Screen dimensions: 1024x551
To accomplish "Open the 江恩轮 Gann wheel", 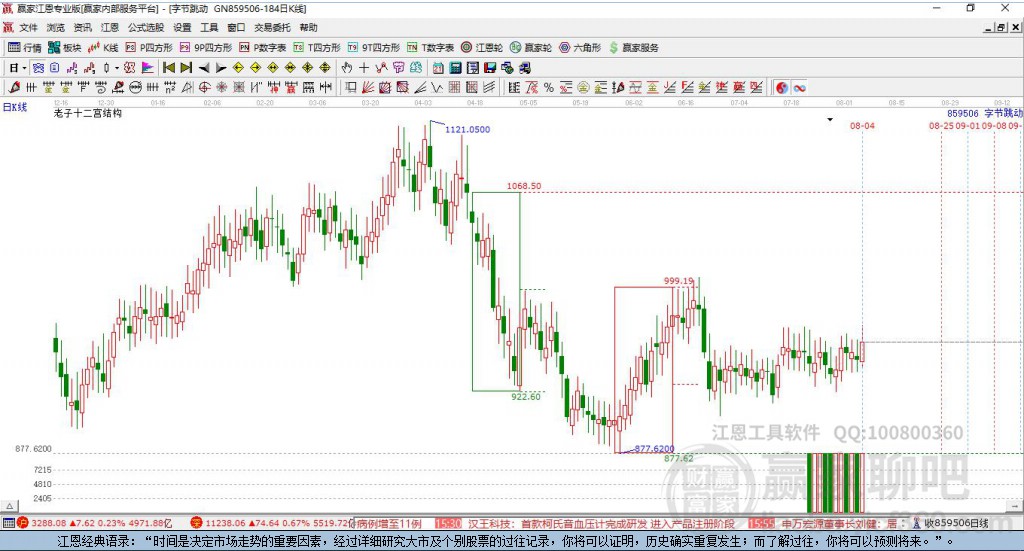I will (x=482, y=48).
